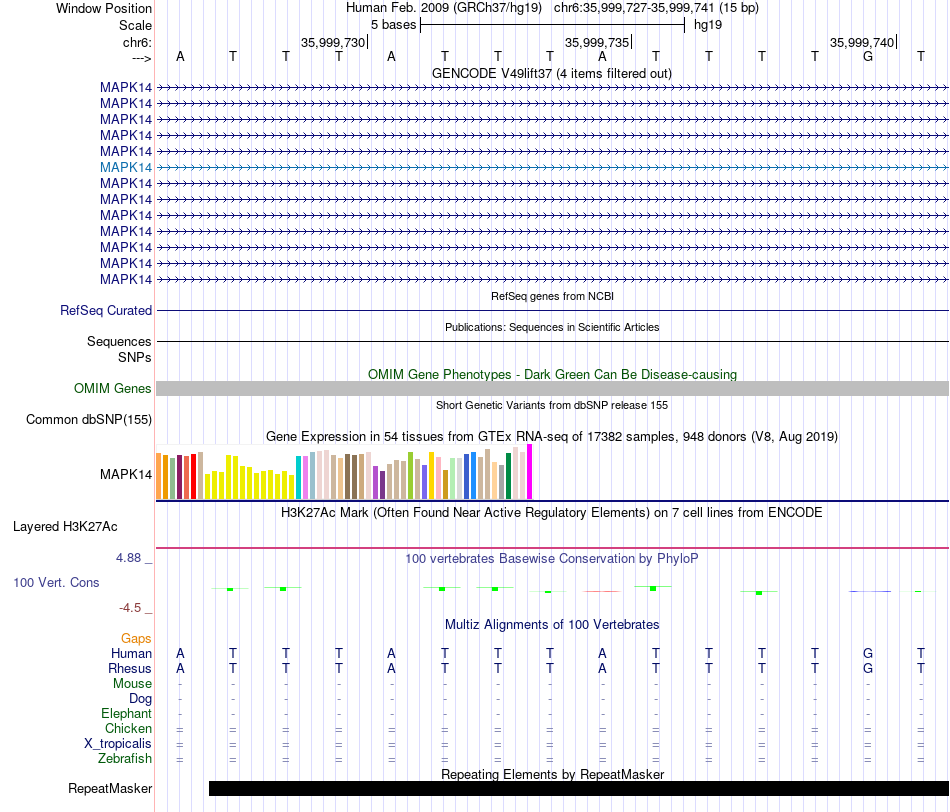Click the -4.5 PhyloP lower scale value
Viewport: 950px width, 812px height.
130,608
